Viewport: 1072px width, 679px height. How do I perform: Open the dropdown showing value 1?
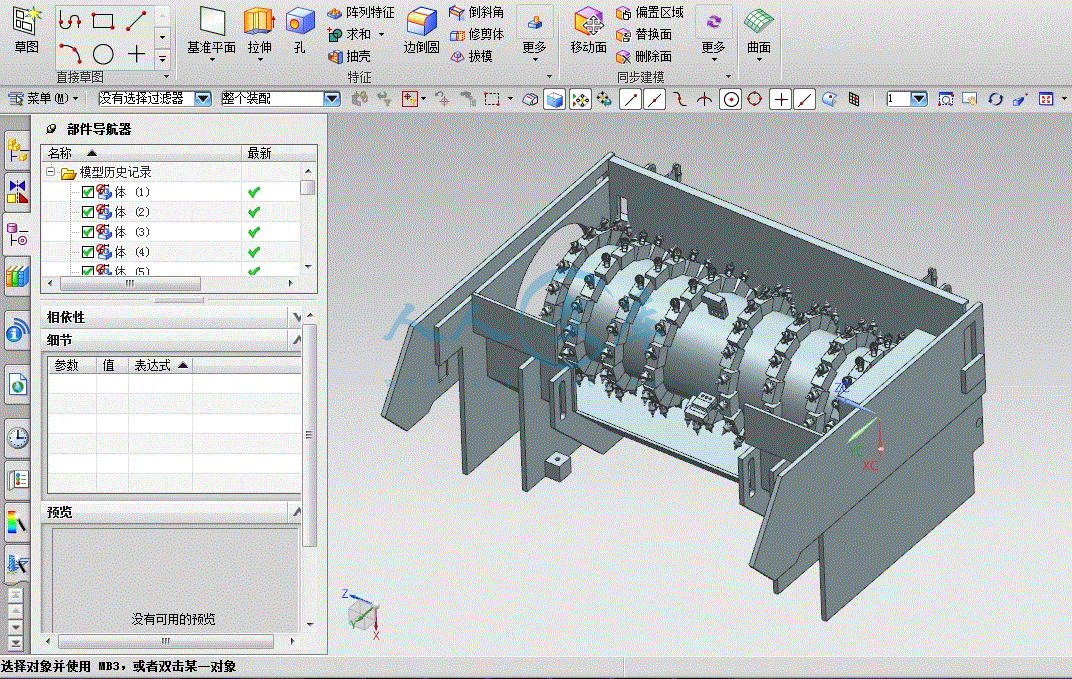[x=919, y=99]
